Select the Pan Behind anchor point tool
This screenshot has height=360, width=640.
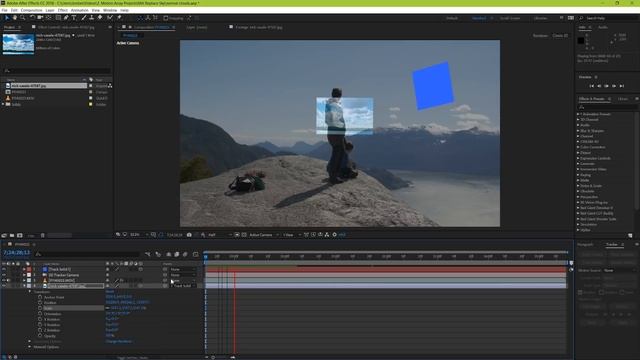[x=49, y=18]
